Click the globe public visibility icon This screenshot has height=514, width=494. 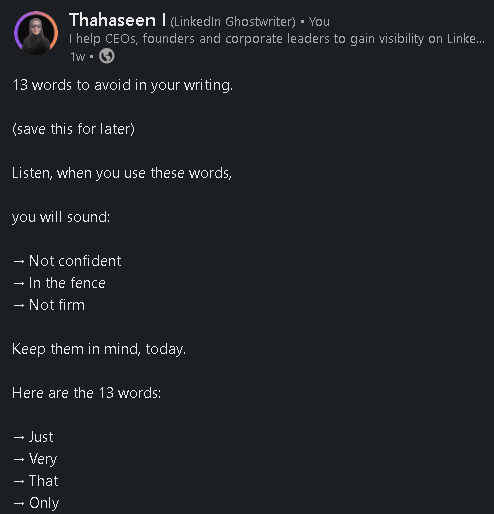point(107,56)
